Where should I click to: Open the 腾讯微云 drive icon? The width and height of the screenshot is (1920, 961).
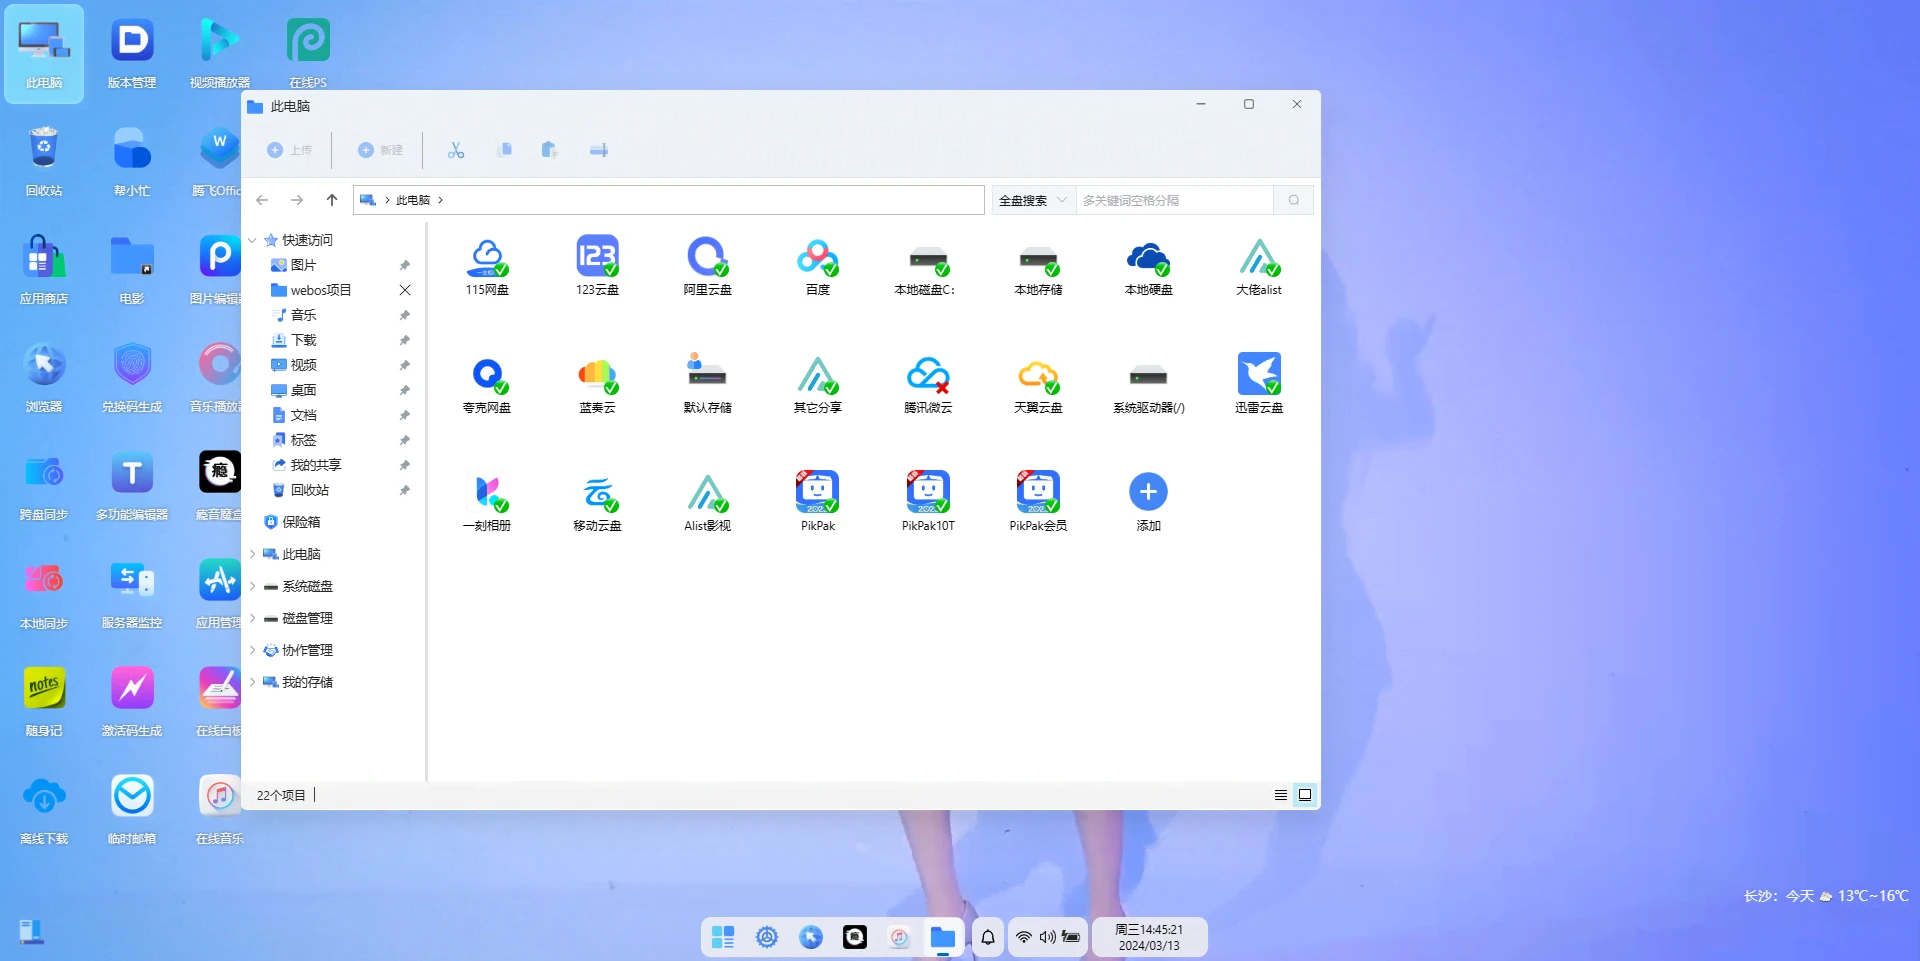coord(927,376)
